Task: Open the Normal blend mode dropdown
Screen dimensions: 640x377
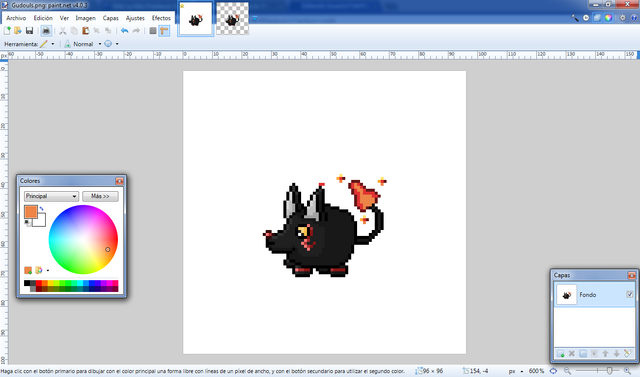Action: [100, 44]
